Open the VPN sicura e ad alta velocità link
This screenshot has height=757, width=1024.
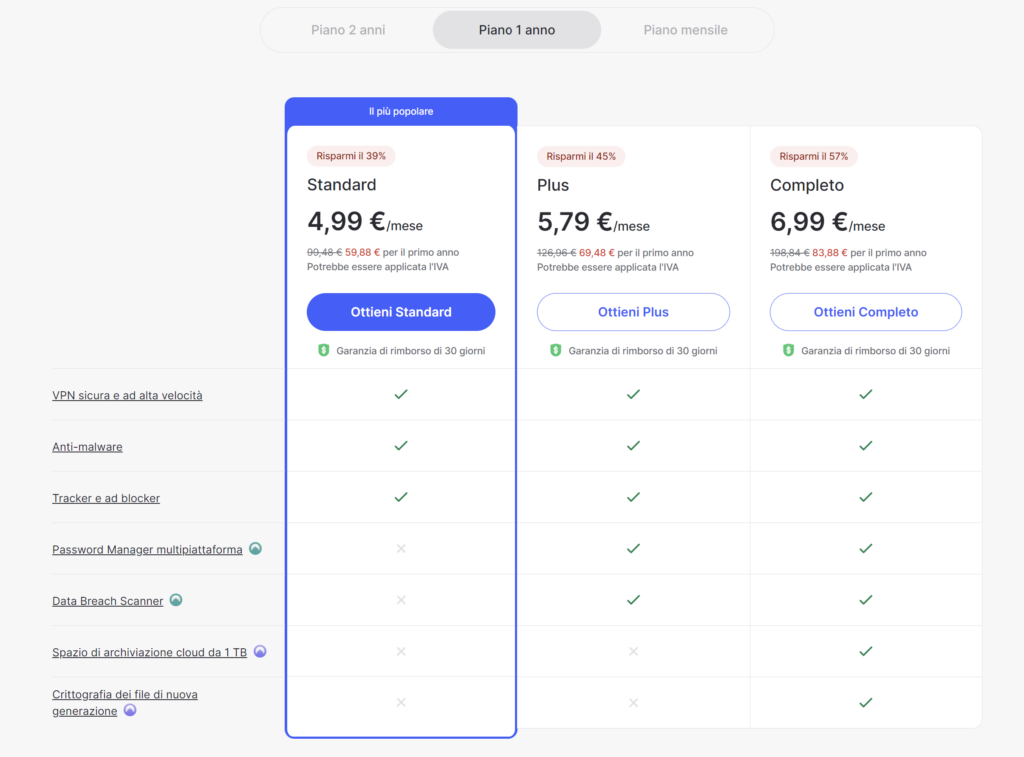(x=127, y=395)
